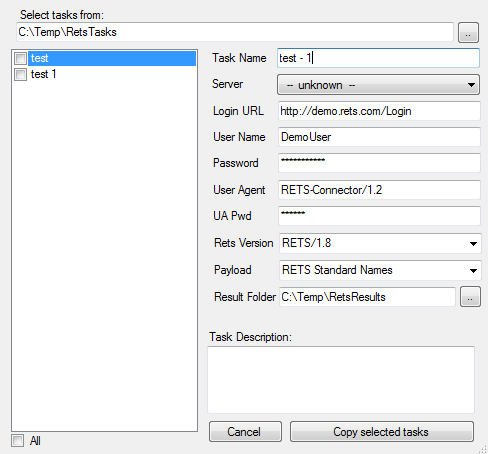Viewport: 488px width, 454px height.
Task: Click the window resize grip corner
Action: [x=482, y=449]
